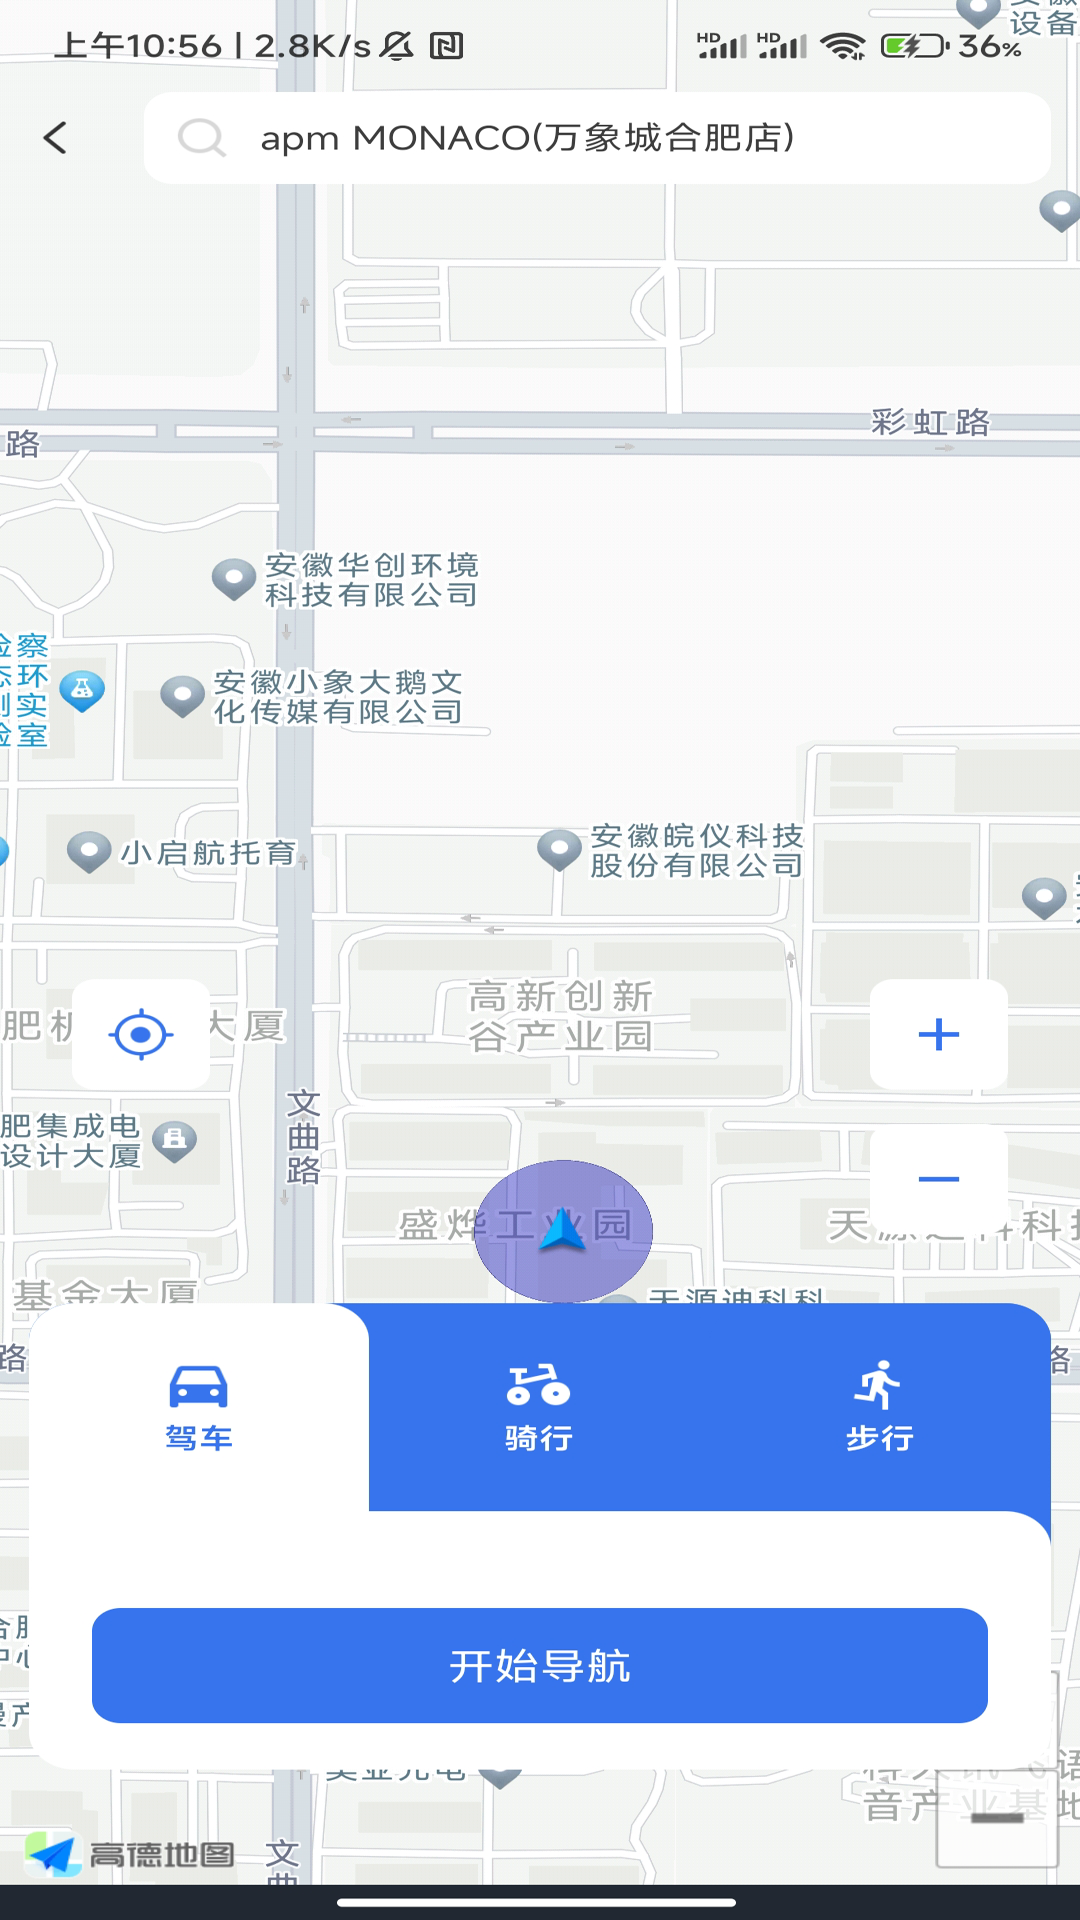
Task: Click the apm MONACO search field
Action: coord(600,138)
